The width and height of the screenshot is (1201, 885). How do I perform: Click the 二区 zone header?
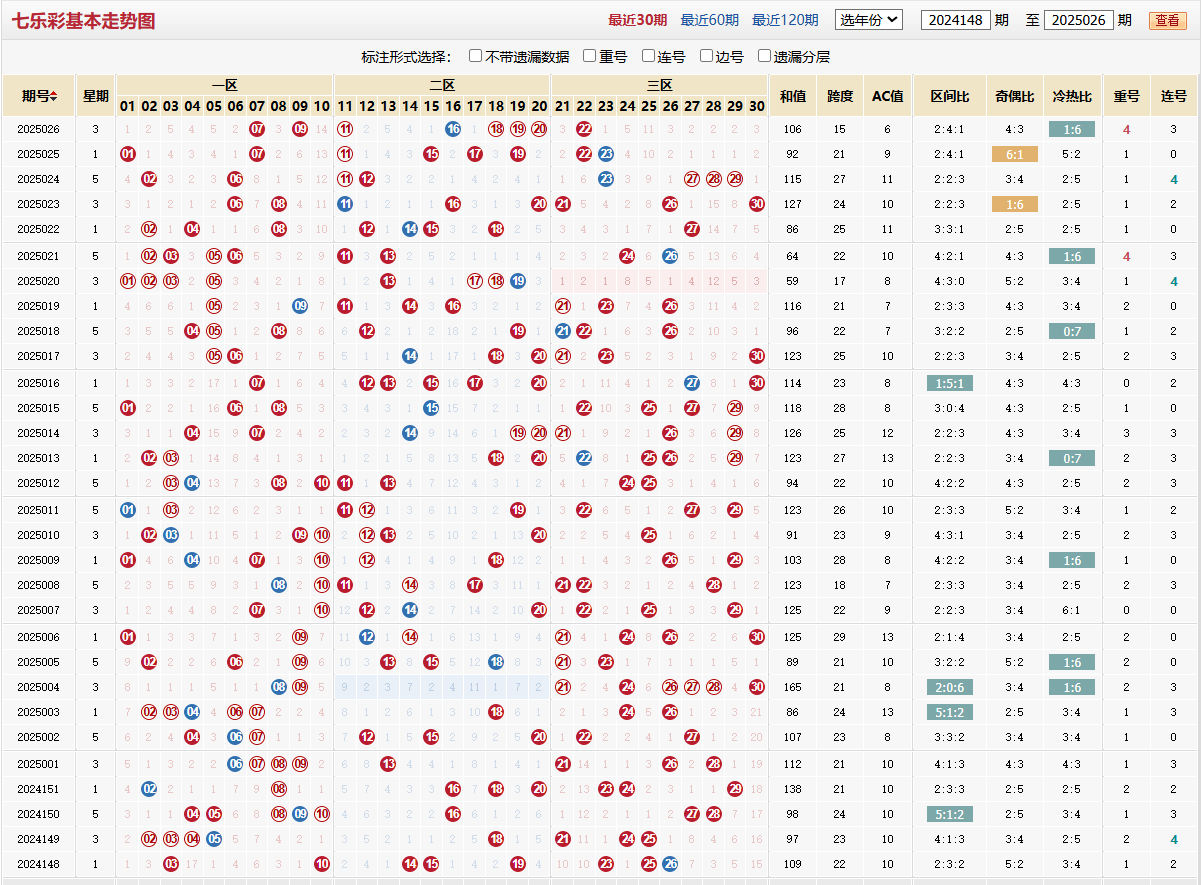click(442, 86)
